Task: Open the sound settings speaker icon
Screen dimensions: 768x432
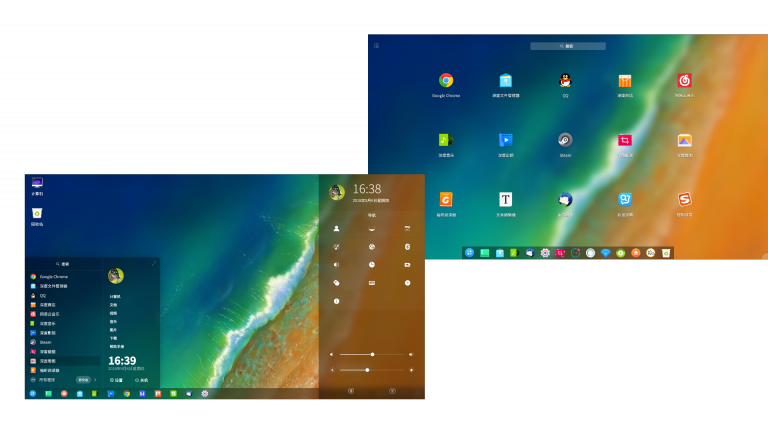Action: click(x=337, y=265)
